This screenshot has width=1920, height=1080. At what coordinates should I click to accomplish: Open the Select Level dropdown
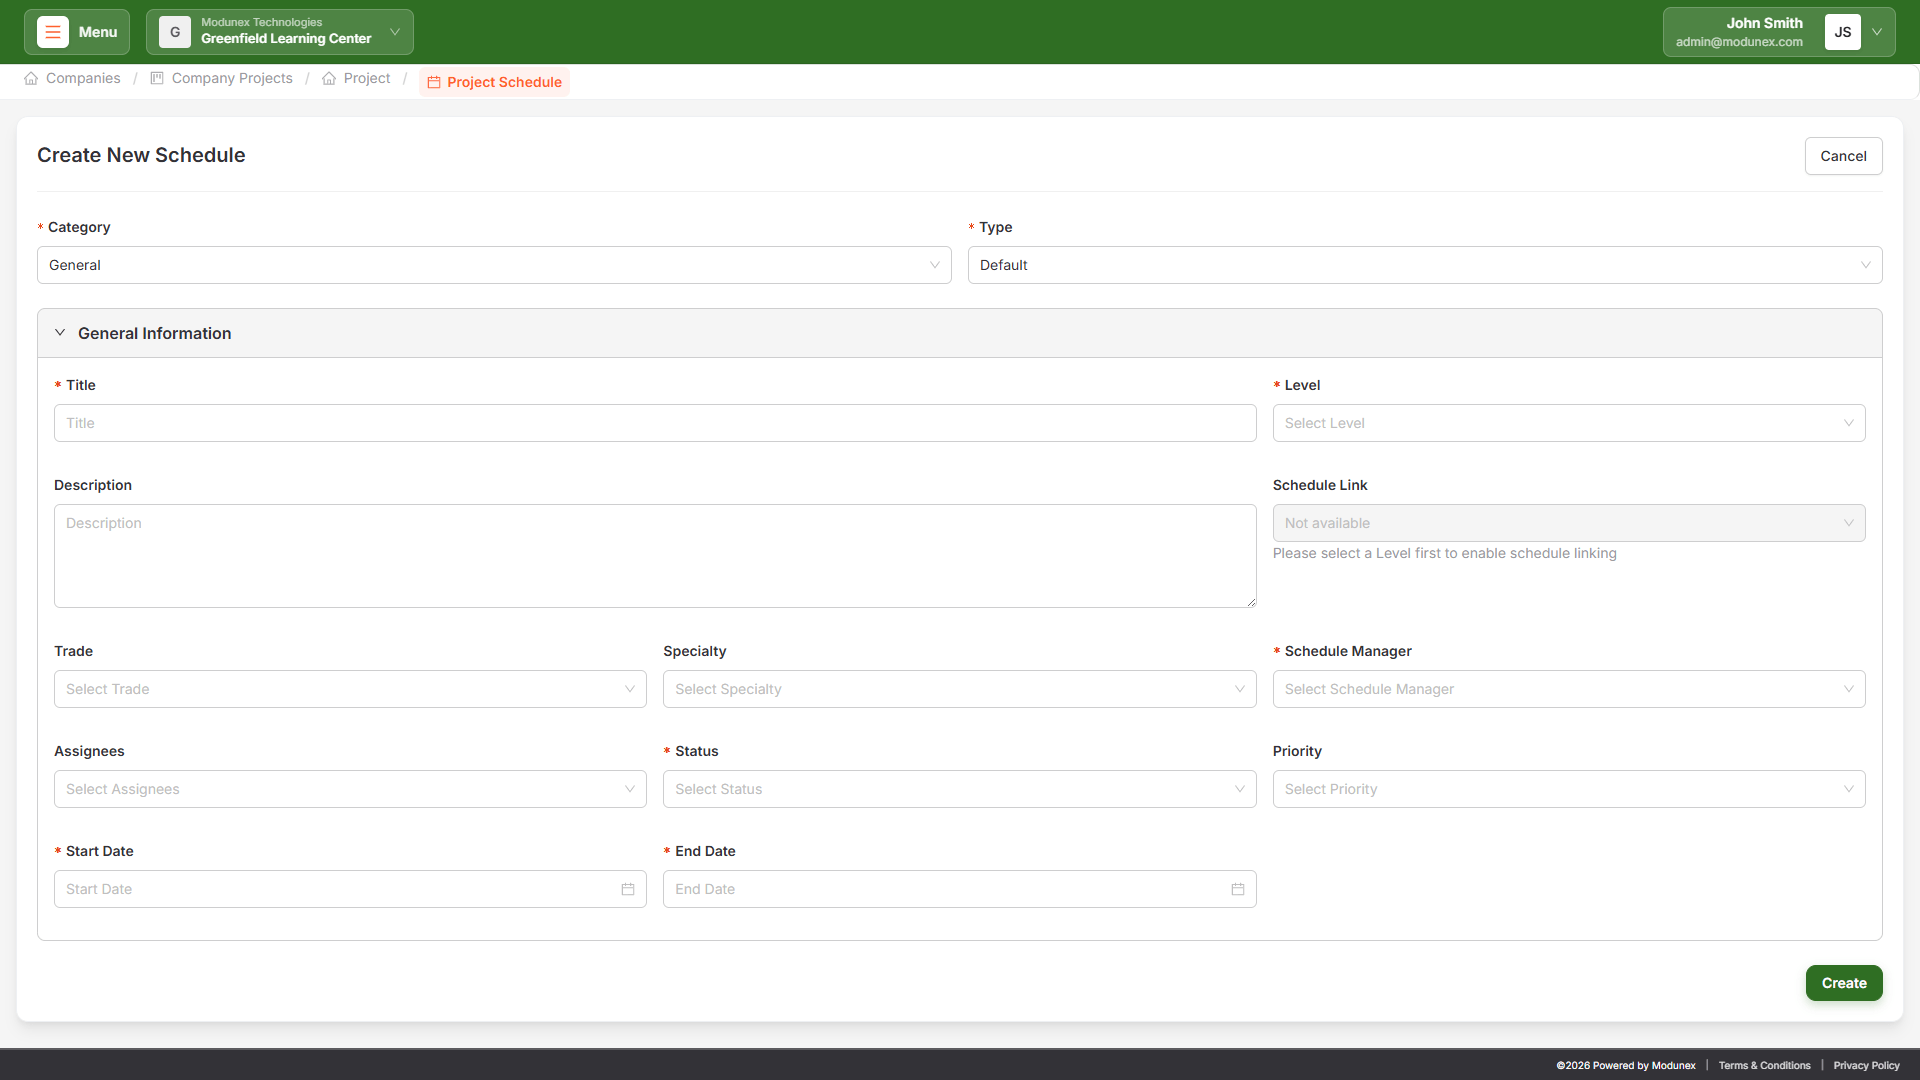point(1568,423)
